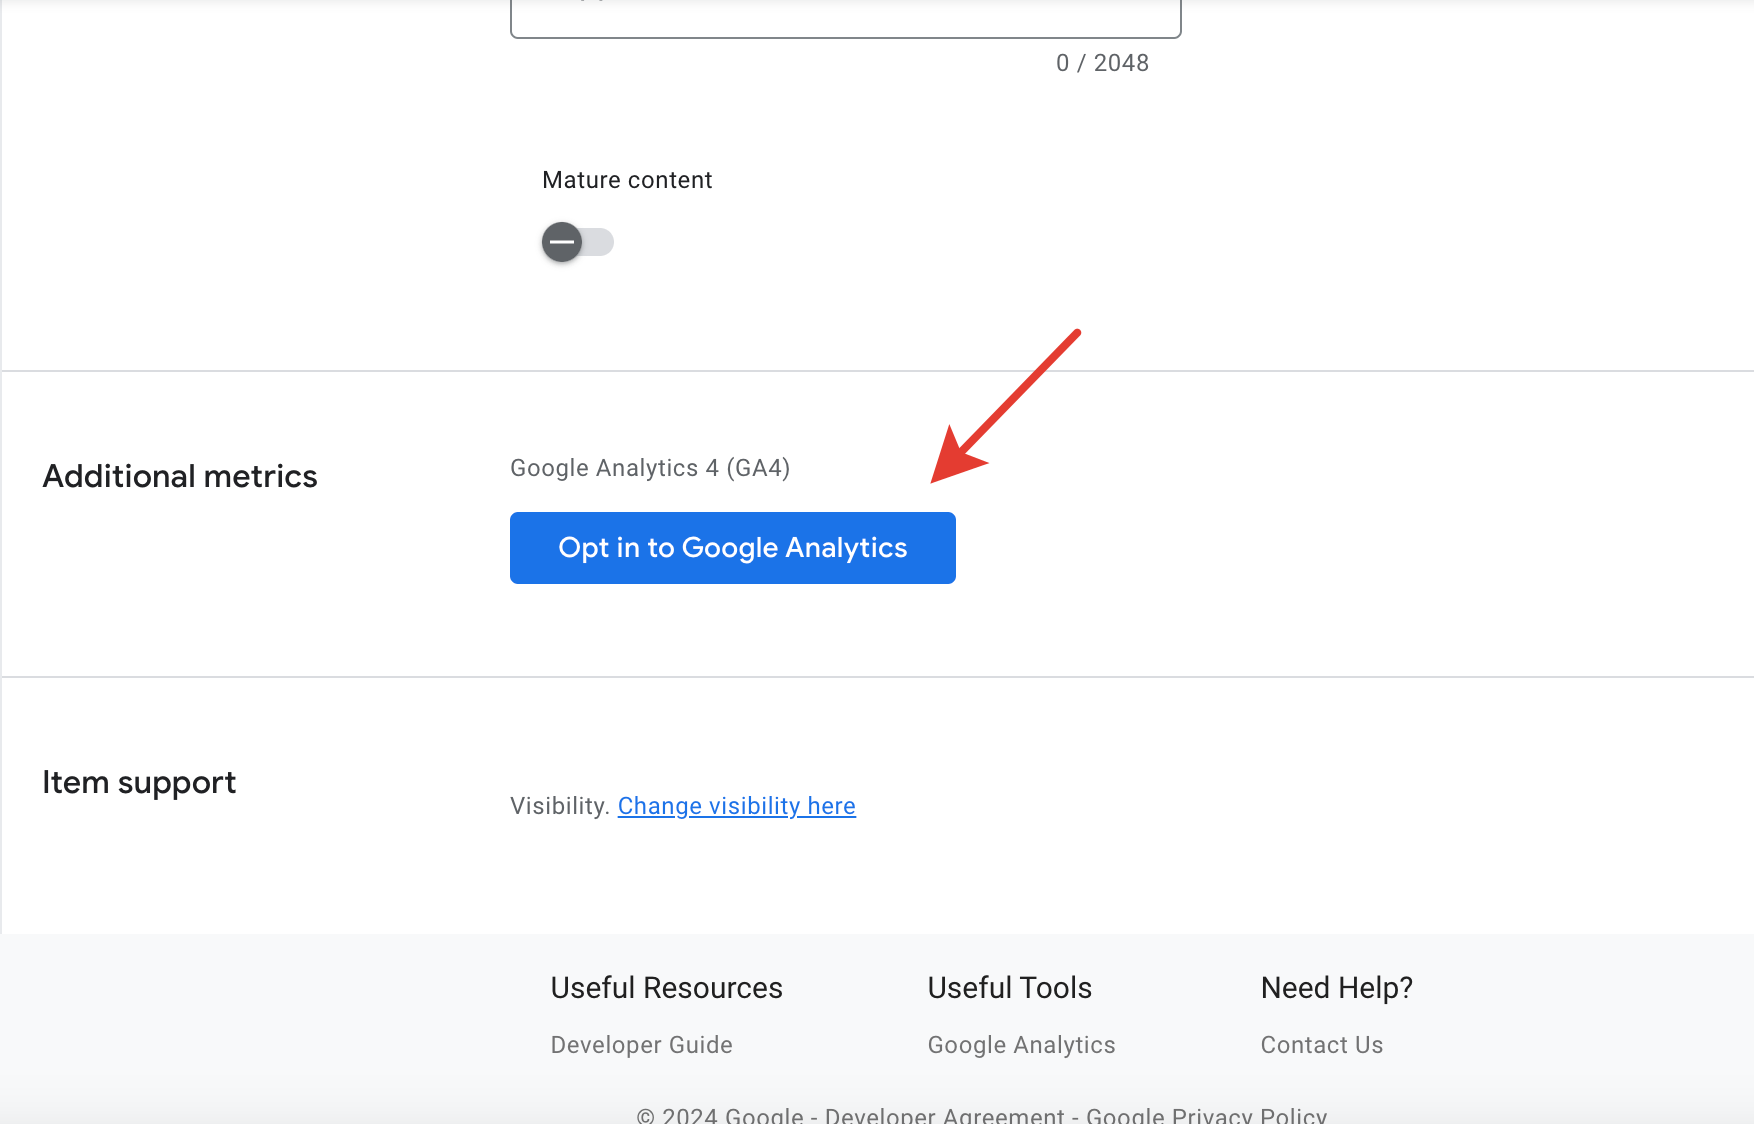Open the Google Privacy Policy link
The image size is (1754, 1124).
(1206, 1115)
